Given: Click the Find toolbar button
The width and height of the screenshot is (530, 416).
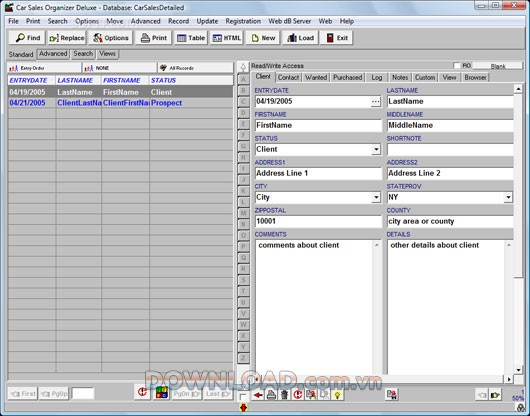Looking at the screenshot, I should coord(27,38).
